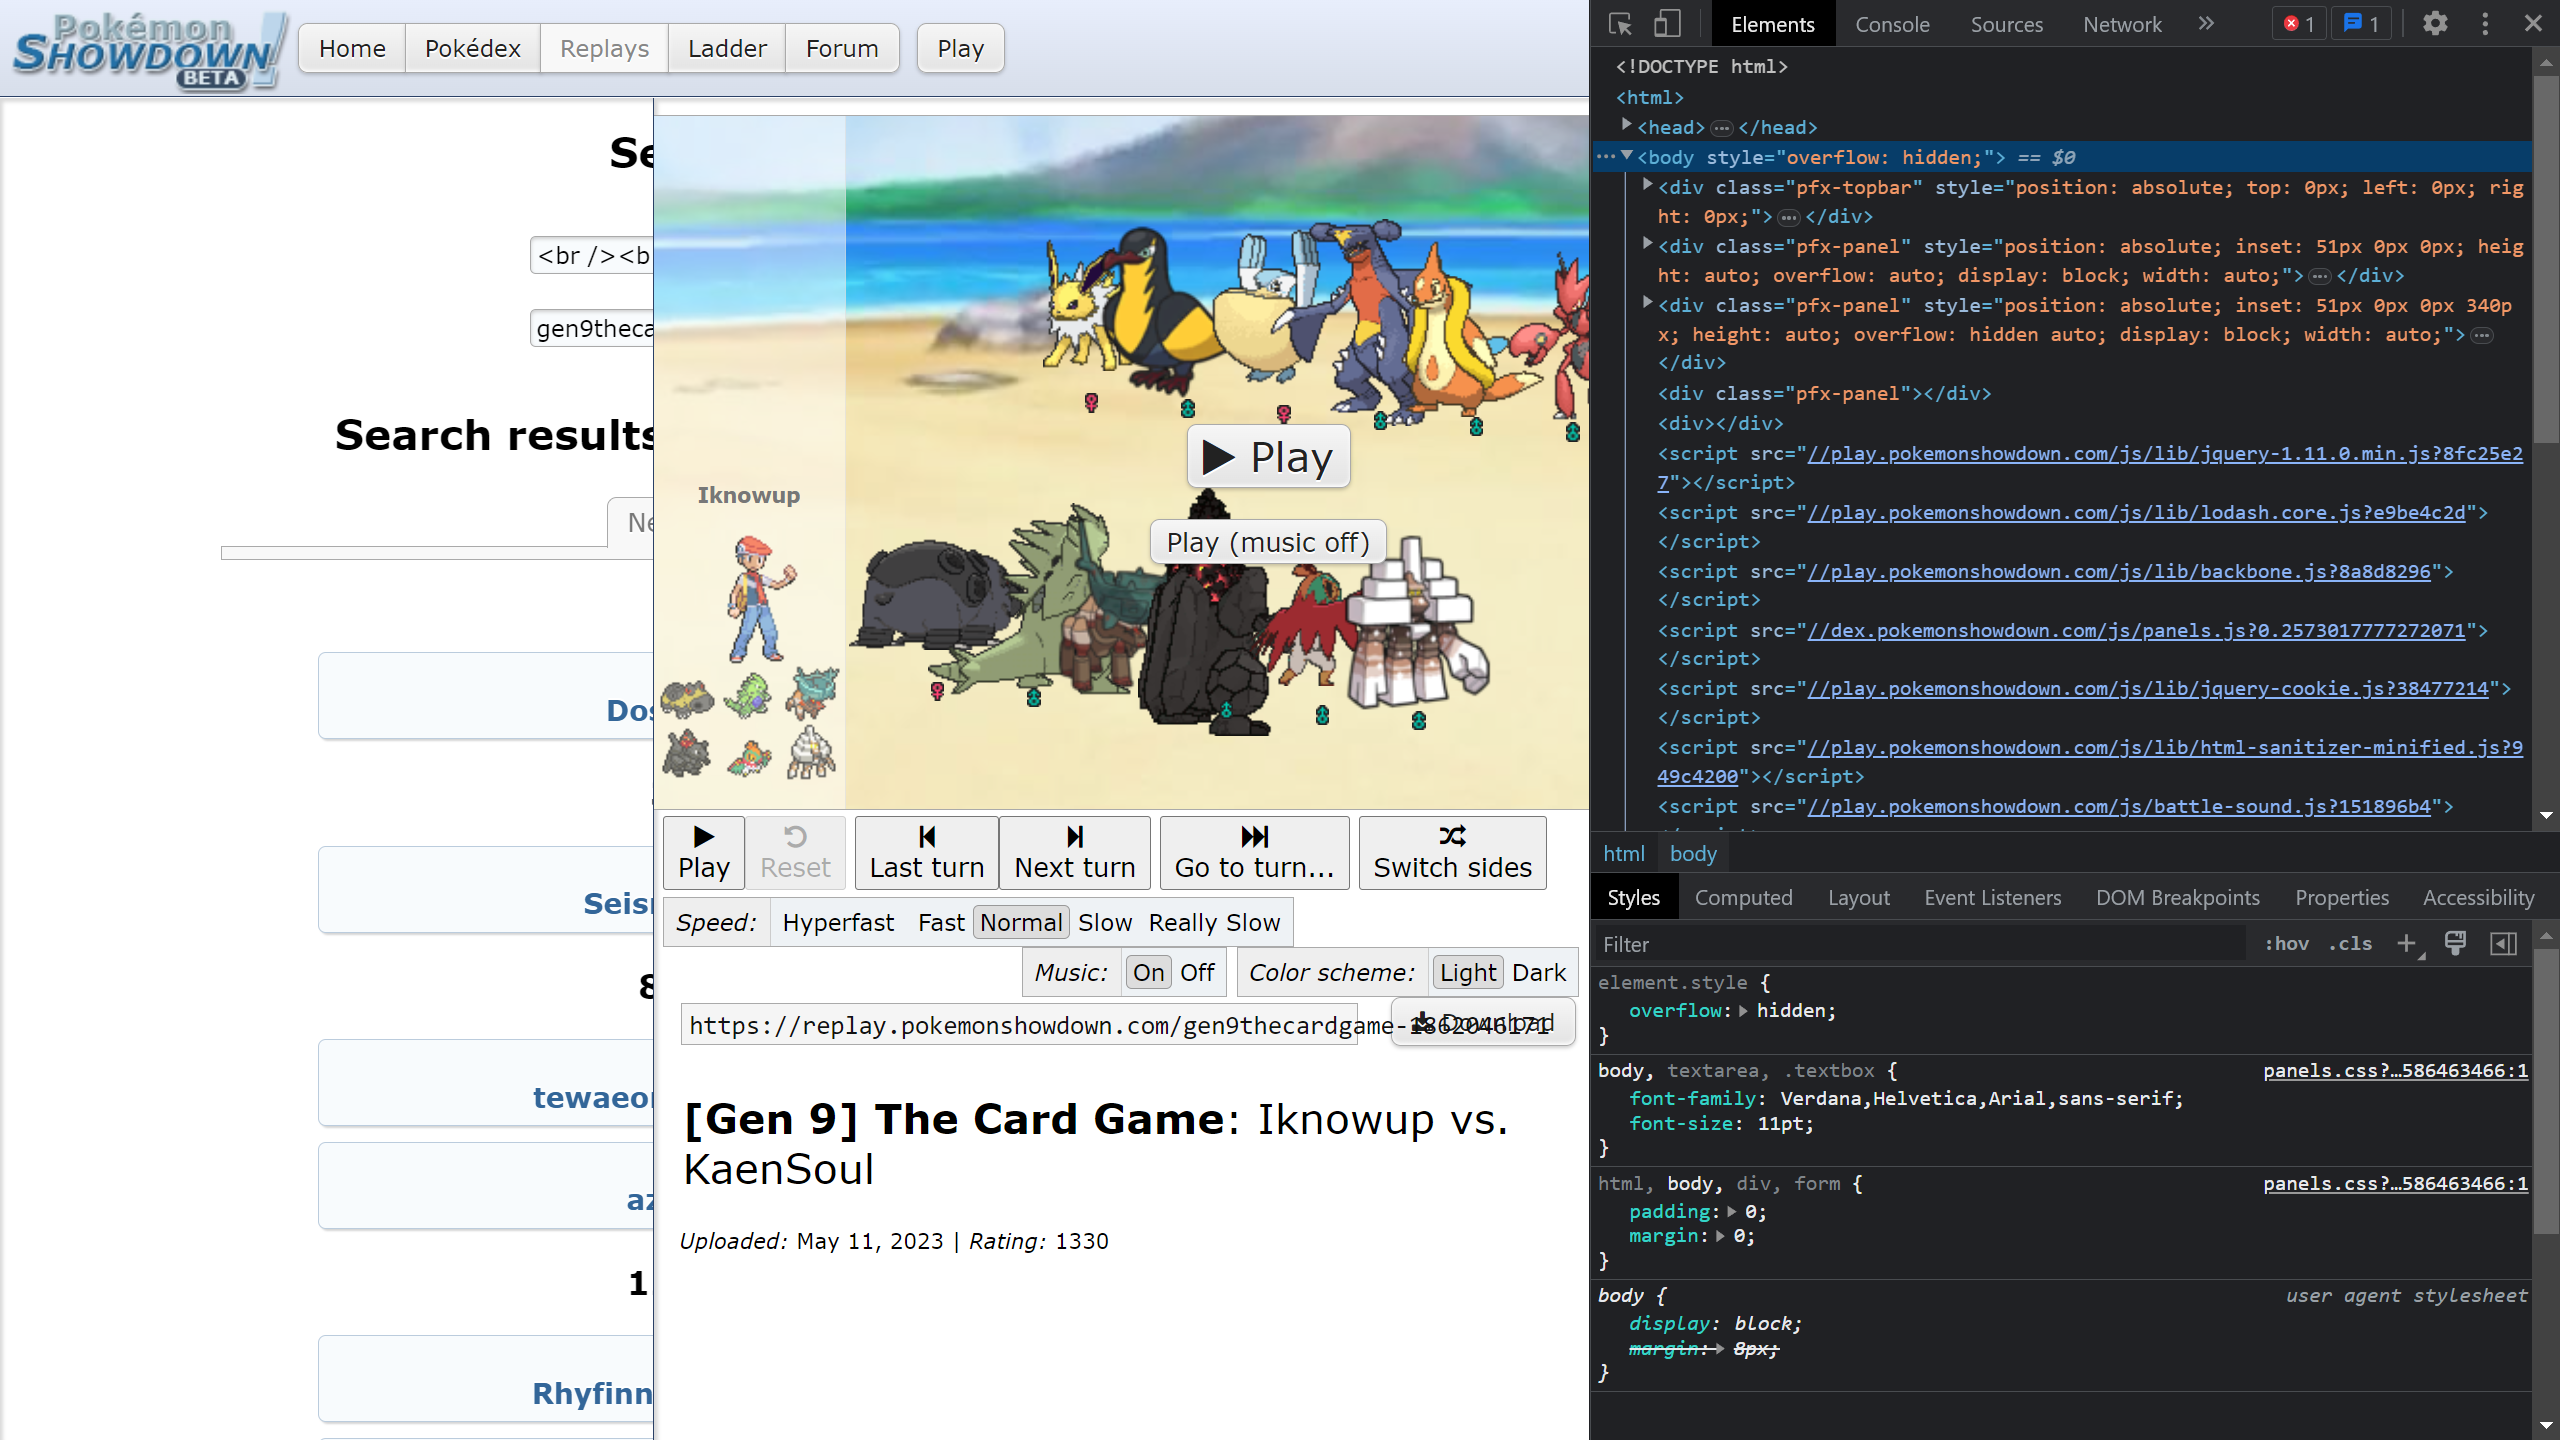The image size is (2560, 1440).
Task: Open the Ladder nav item
Action: pos(727,48)
